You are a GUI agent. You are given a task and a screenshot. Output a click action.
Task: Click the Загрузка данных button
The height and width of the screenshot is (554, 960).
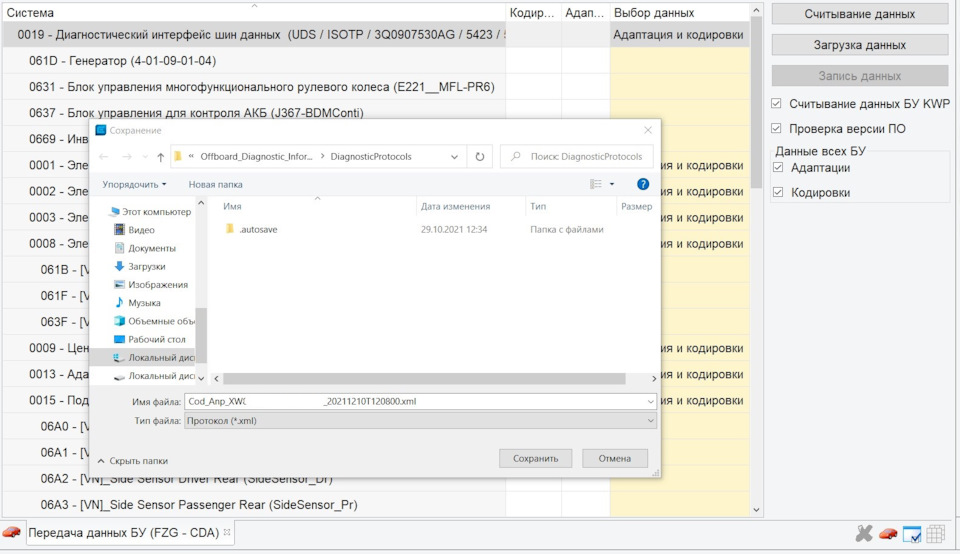[860, 45]
